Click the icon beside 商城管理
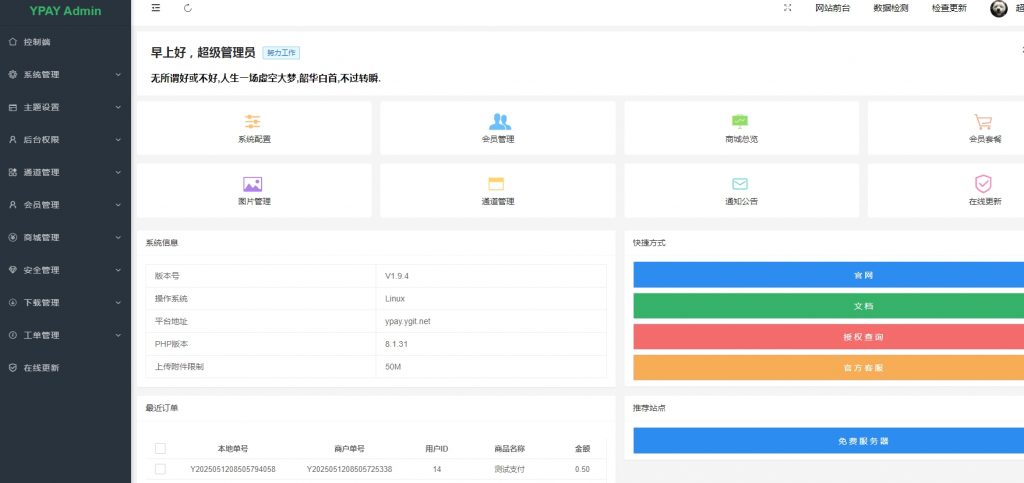The width and height of the screenshot is (1024, 483). click(x=12, y=238)
